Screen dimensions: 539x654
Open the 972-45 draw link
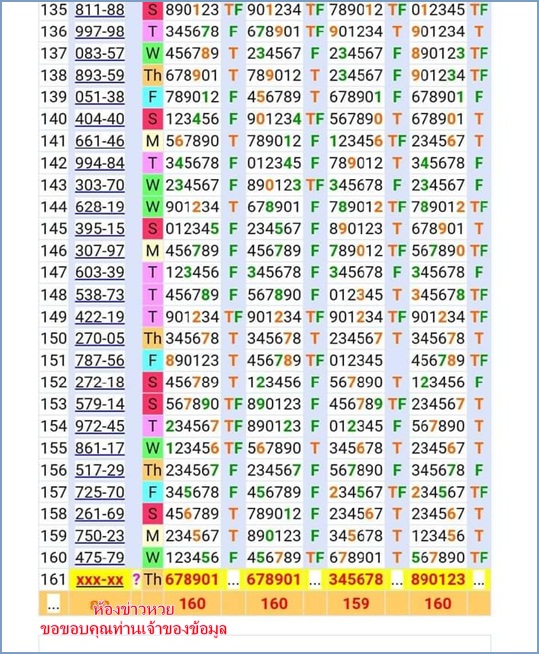coord(100,426)
